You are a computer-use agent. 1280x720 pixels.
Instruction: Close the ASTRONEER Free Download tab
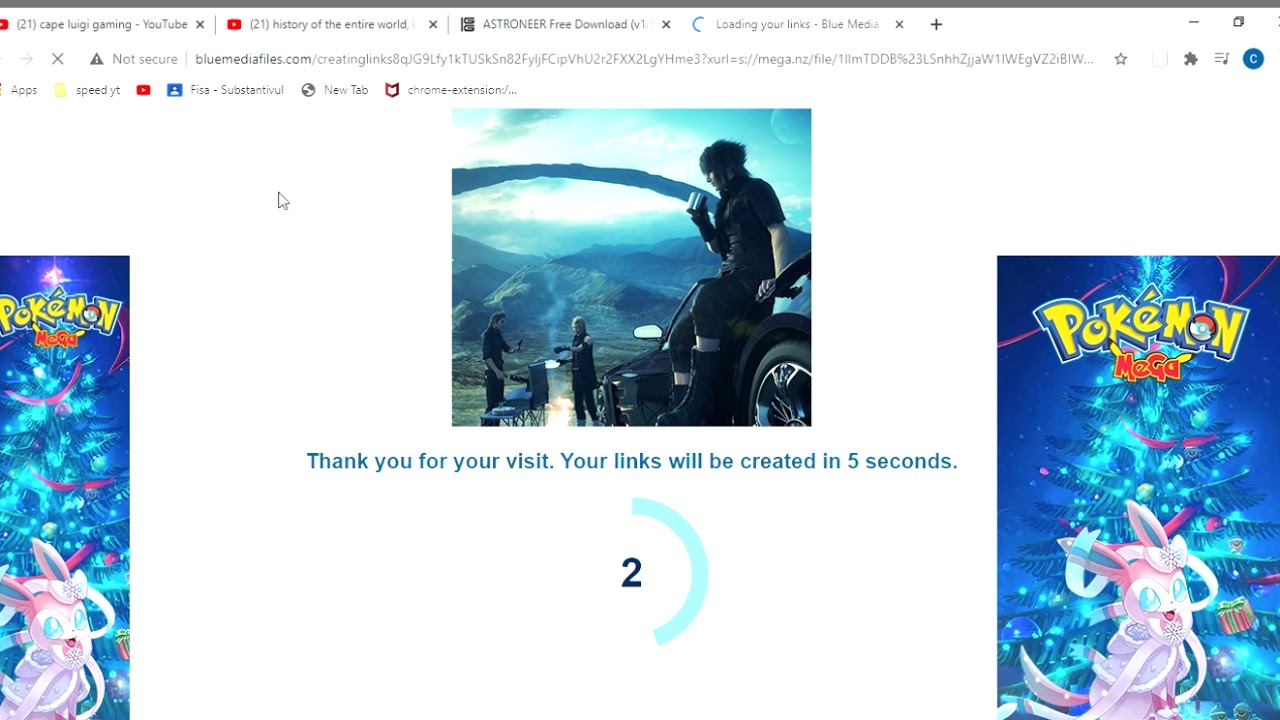(x=667, y=24)
